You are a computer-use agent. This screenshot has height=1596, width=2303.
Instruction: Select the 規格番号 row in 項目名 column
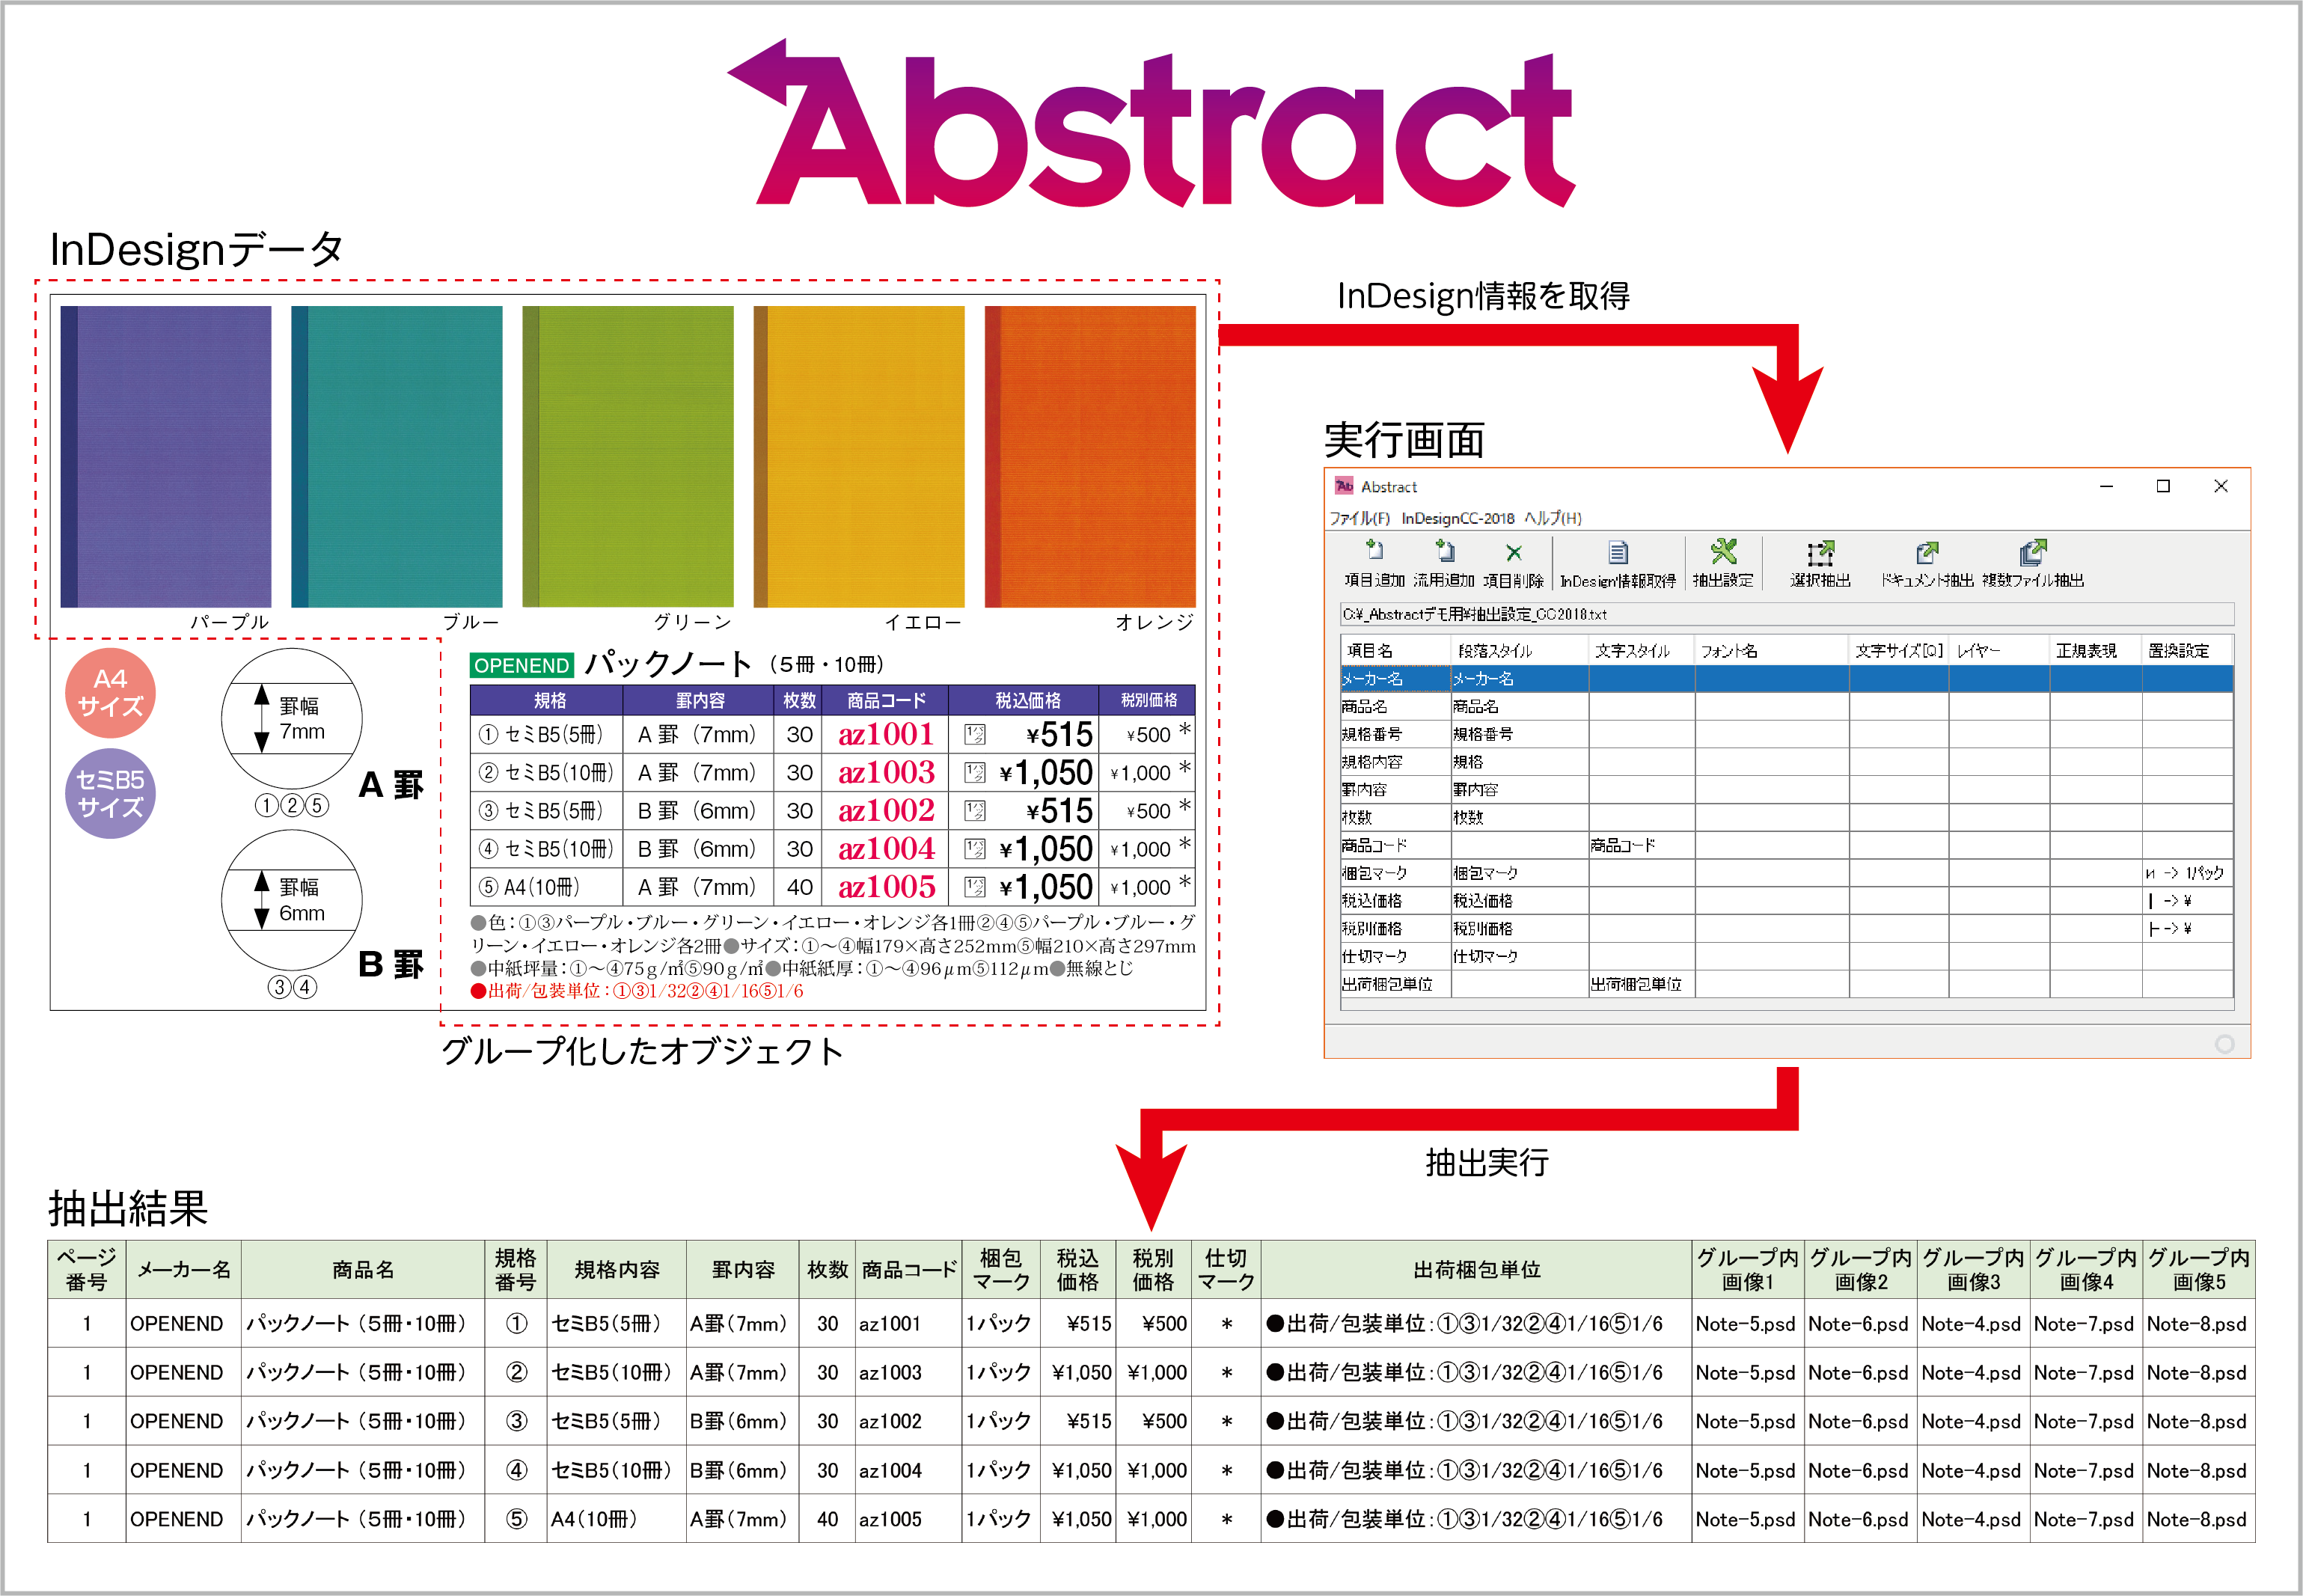coord(1396,734)
